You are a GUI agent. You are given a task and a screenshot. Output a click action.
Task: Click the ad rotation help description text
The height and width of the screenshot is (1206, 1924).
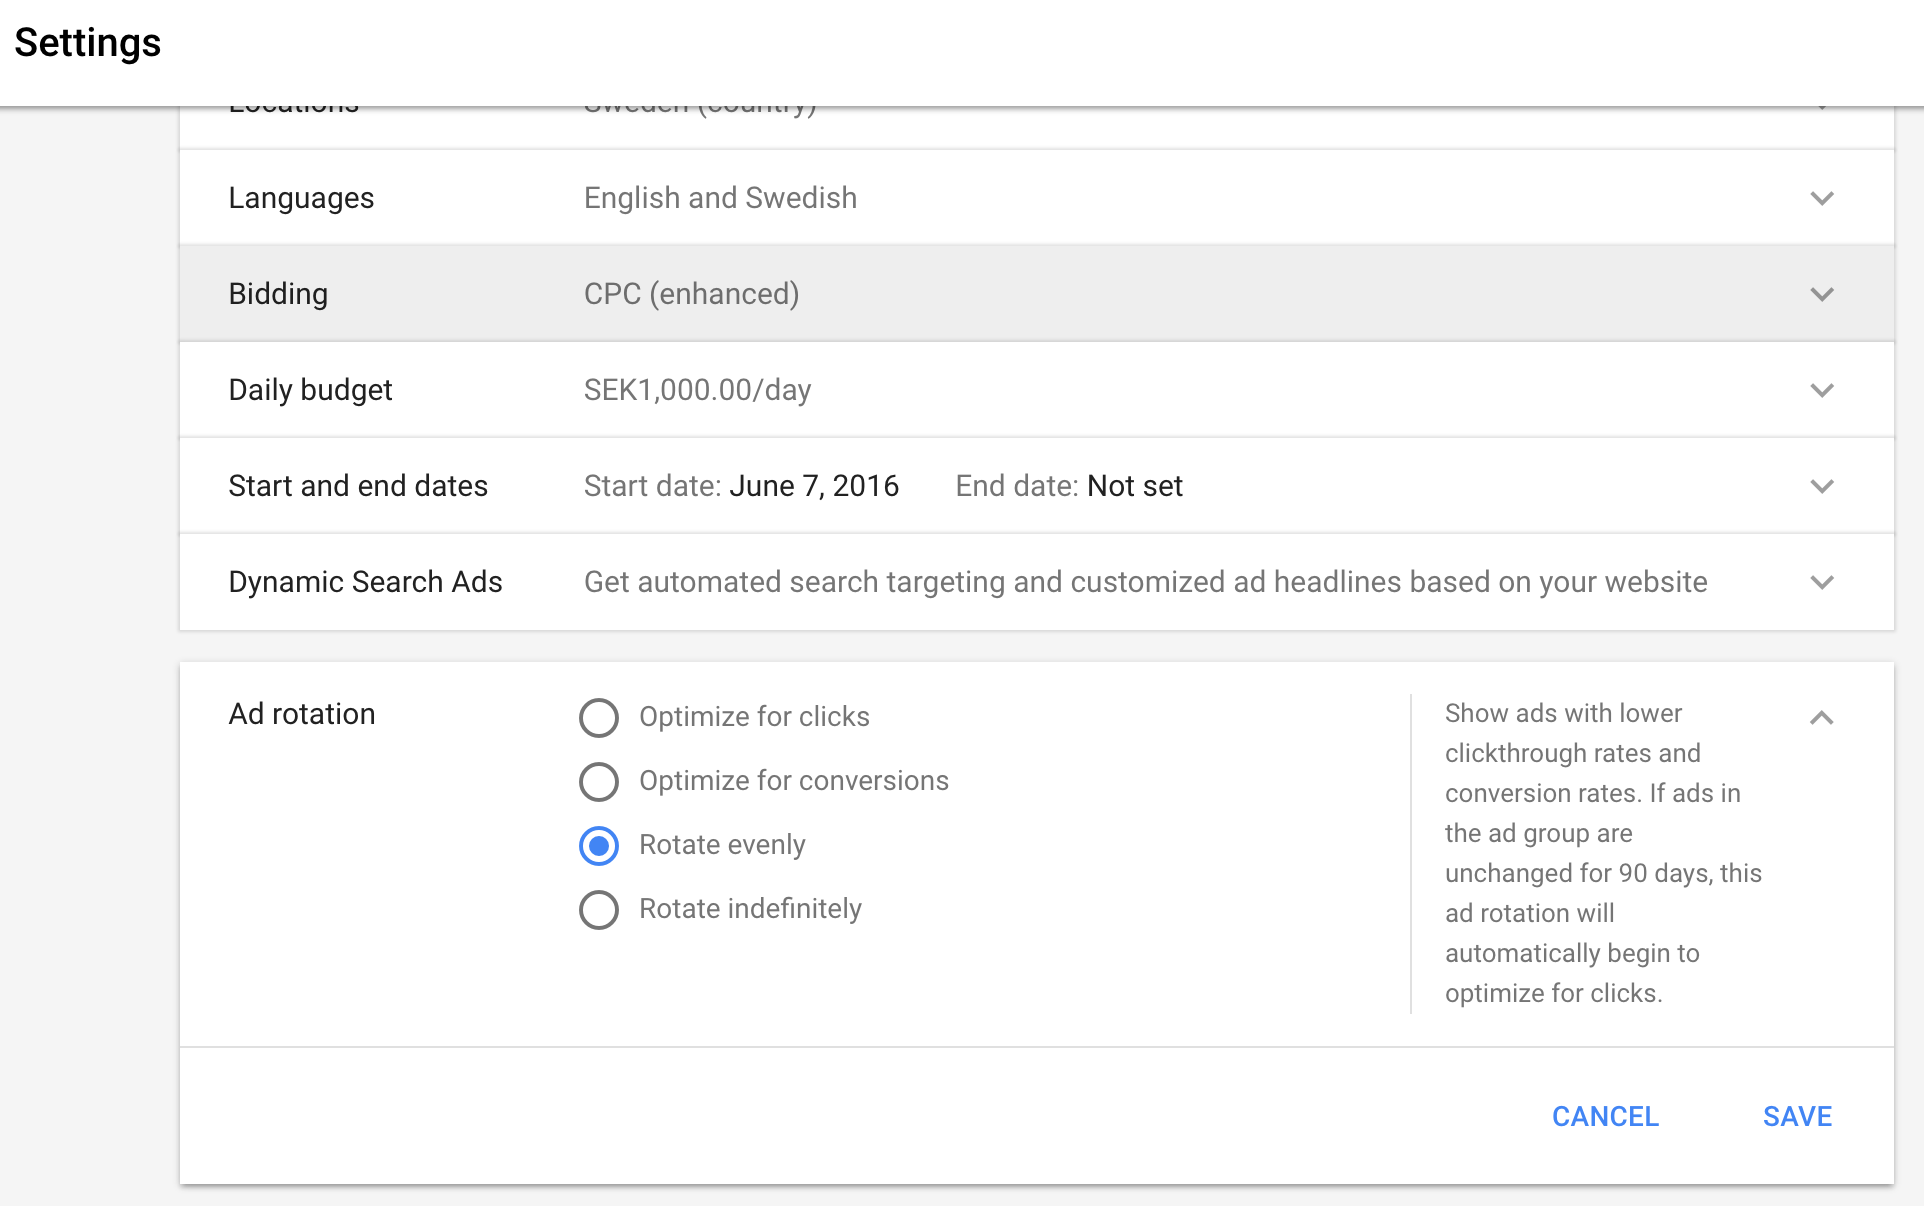pyautogui.click(x=1603, y=853)
